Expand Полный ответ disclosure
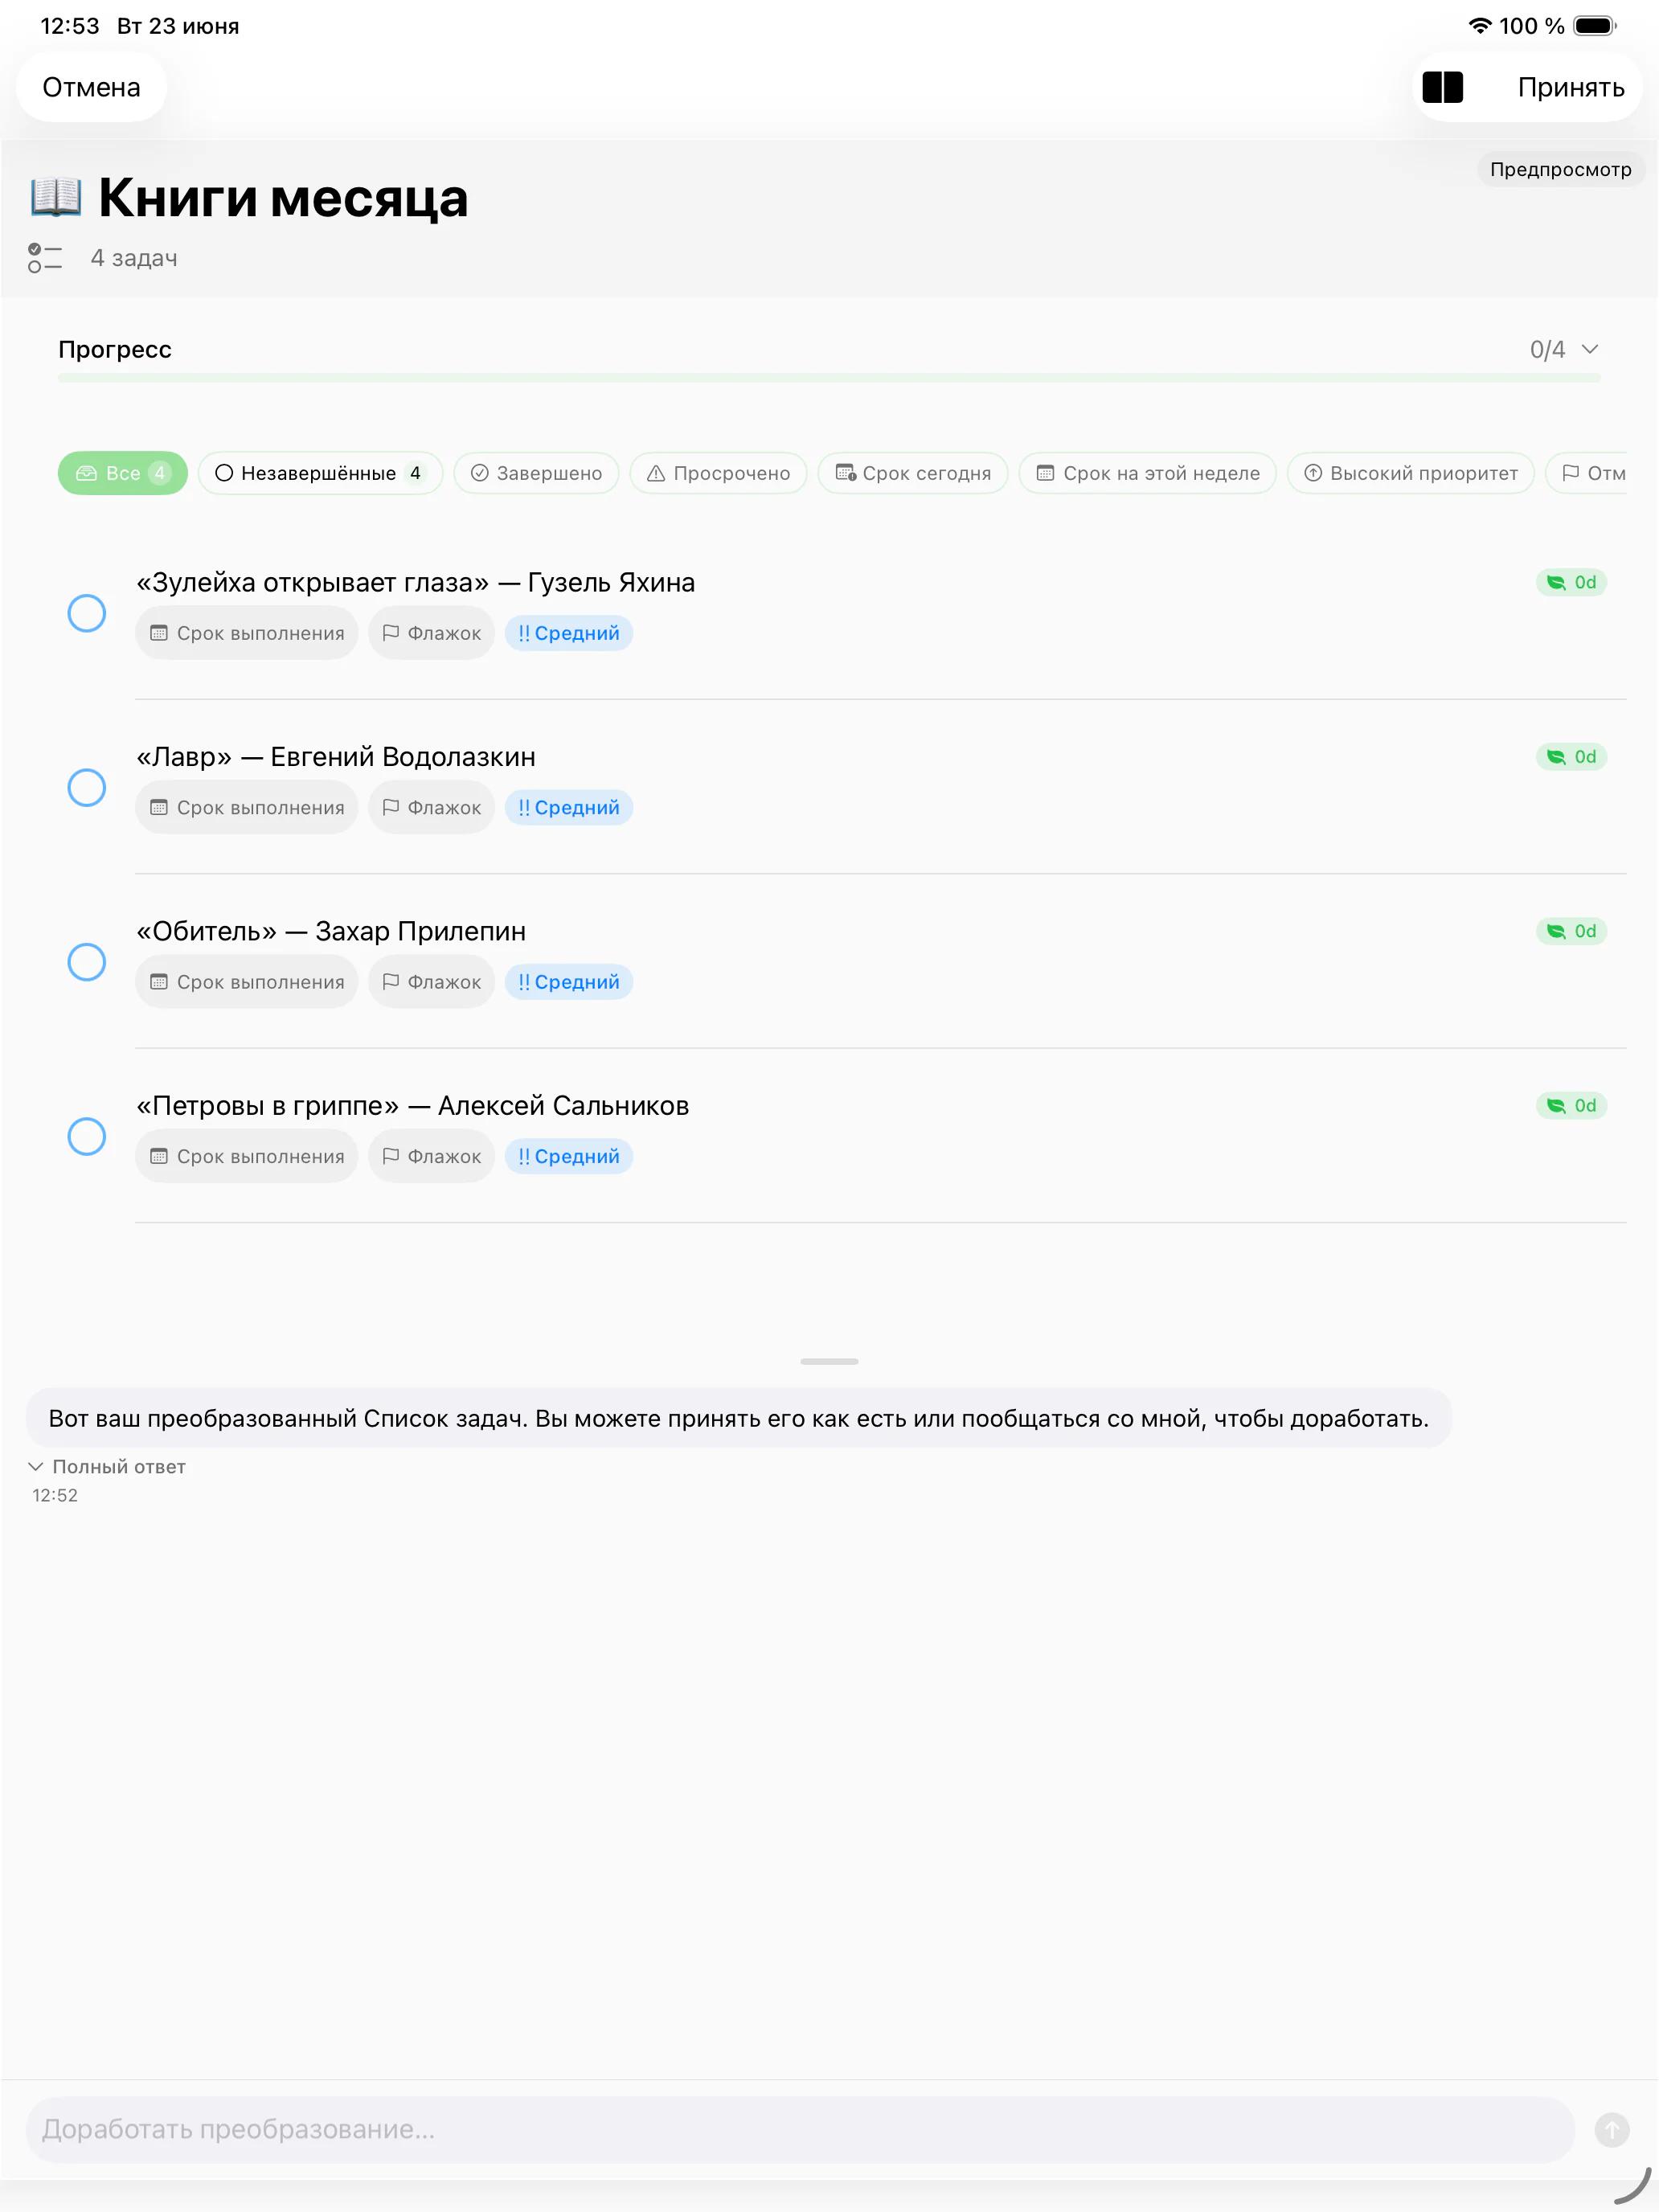This screenshot has height=2212, width=1659. click(x=107, y=1466)
